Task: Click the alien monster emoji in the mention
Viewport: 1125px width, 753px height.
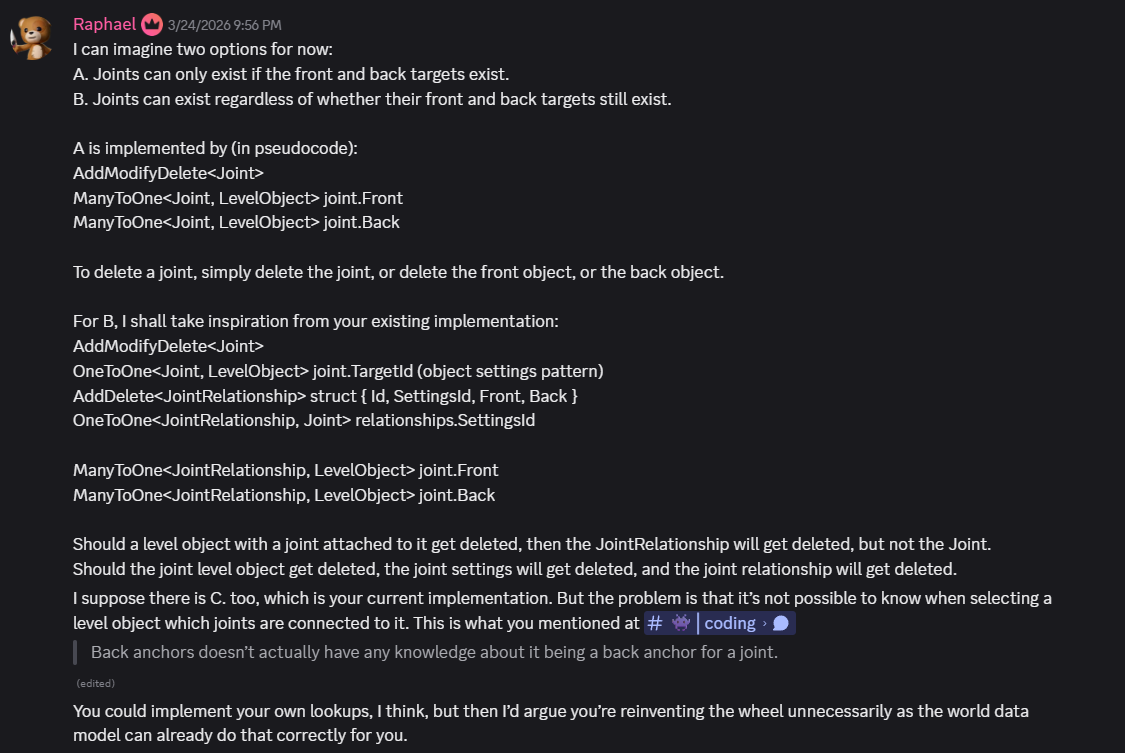Action: [x=680, y=623]
